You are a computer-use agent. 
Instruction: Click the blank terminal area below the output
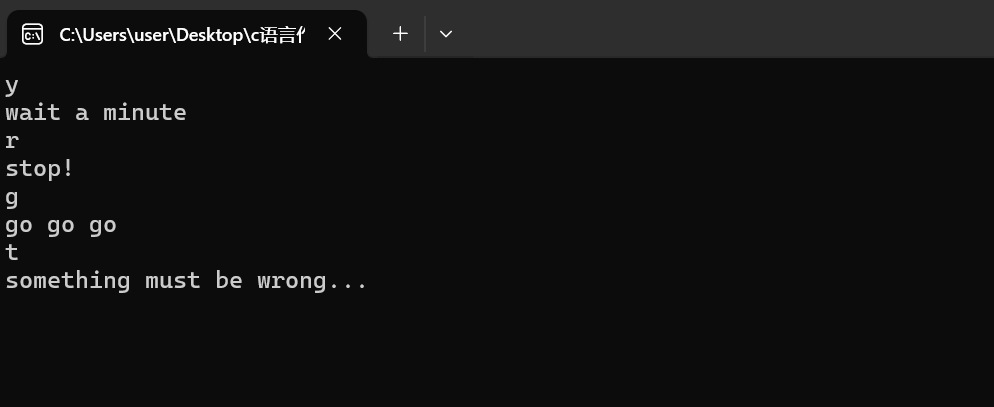(x=500, y=350)
